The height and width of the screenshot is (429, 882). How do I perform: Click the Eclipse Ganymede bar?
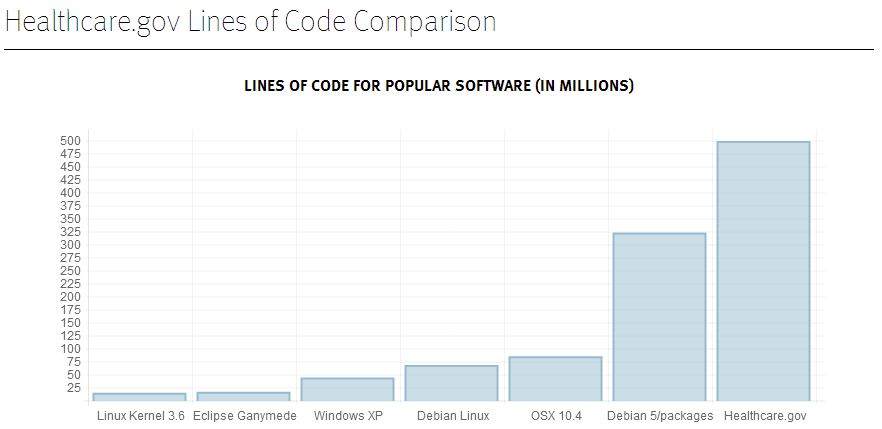coord(243,396)
